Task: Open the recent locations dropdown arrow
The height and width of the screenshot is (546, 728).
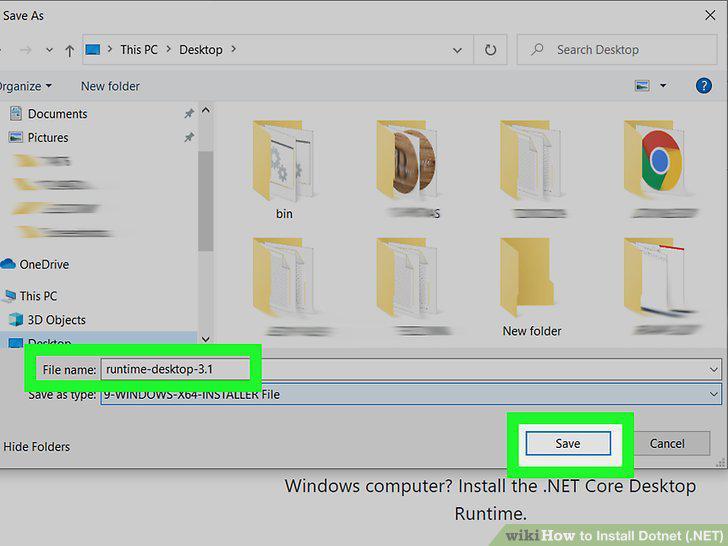Action: coord(49,50)
